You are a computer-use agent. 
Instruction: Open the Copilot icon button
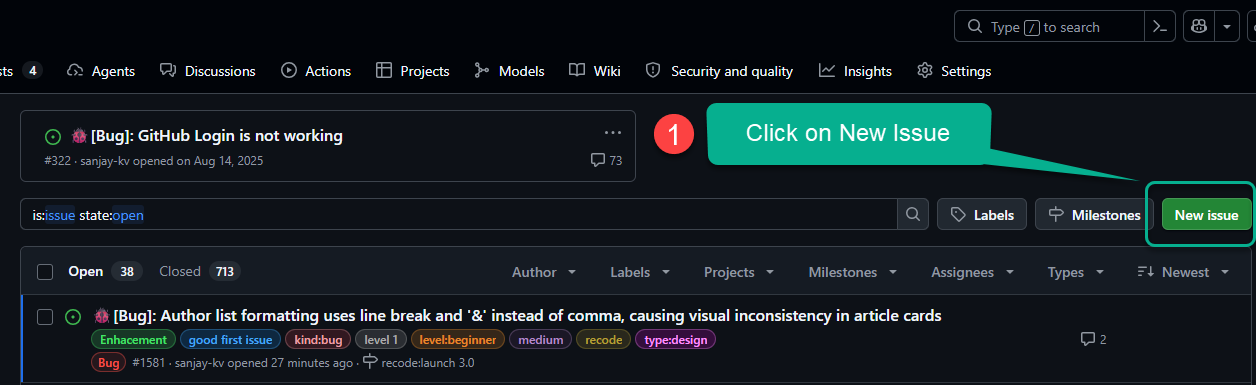pos(1200,27)
